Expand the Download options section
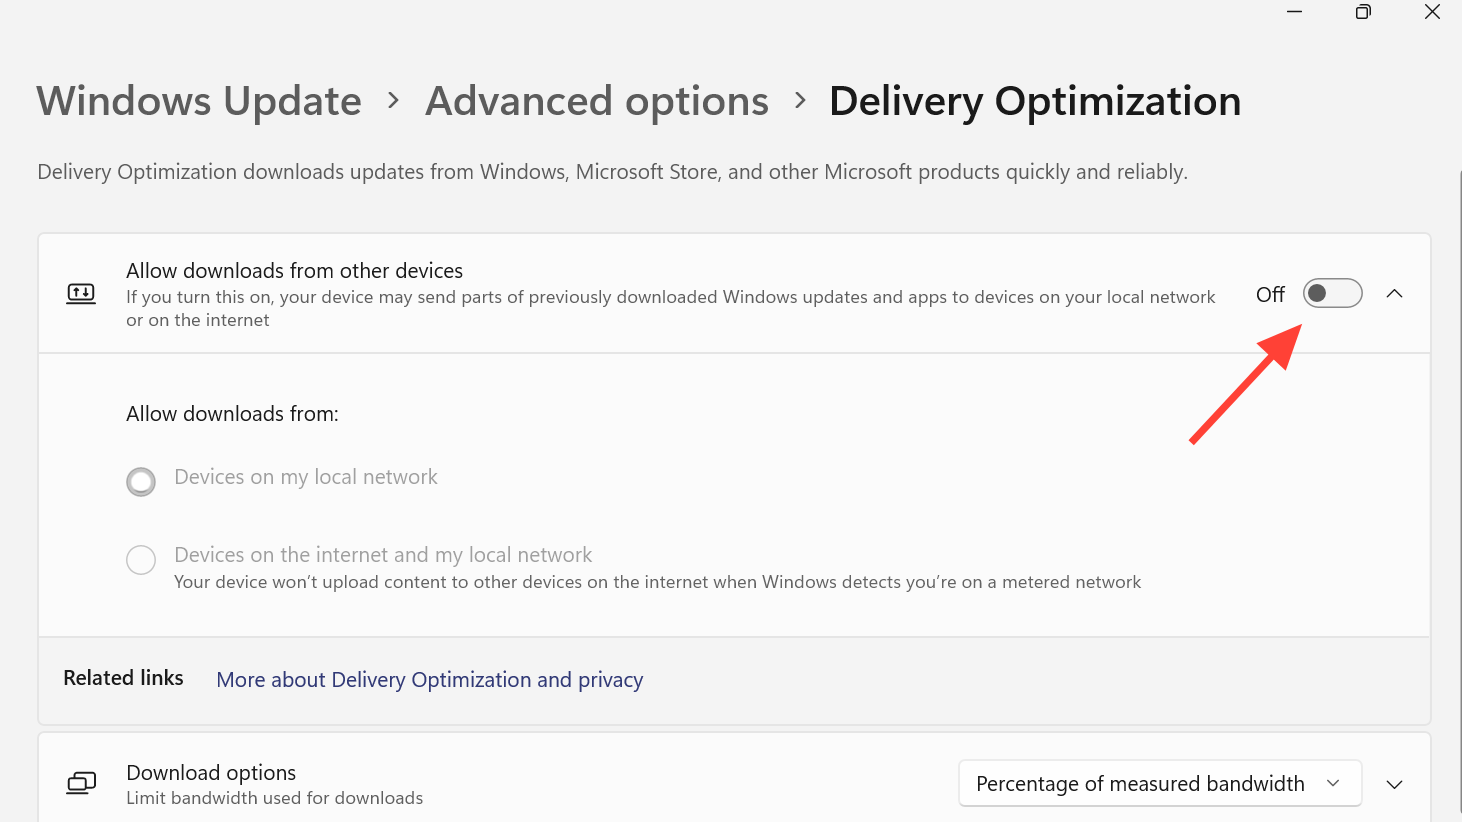 point(1394,784)
